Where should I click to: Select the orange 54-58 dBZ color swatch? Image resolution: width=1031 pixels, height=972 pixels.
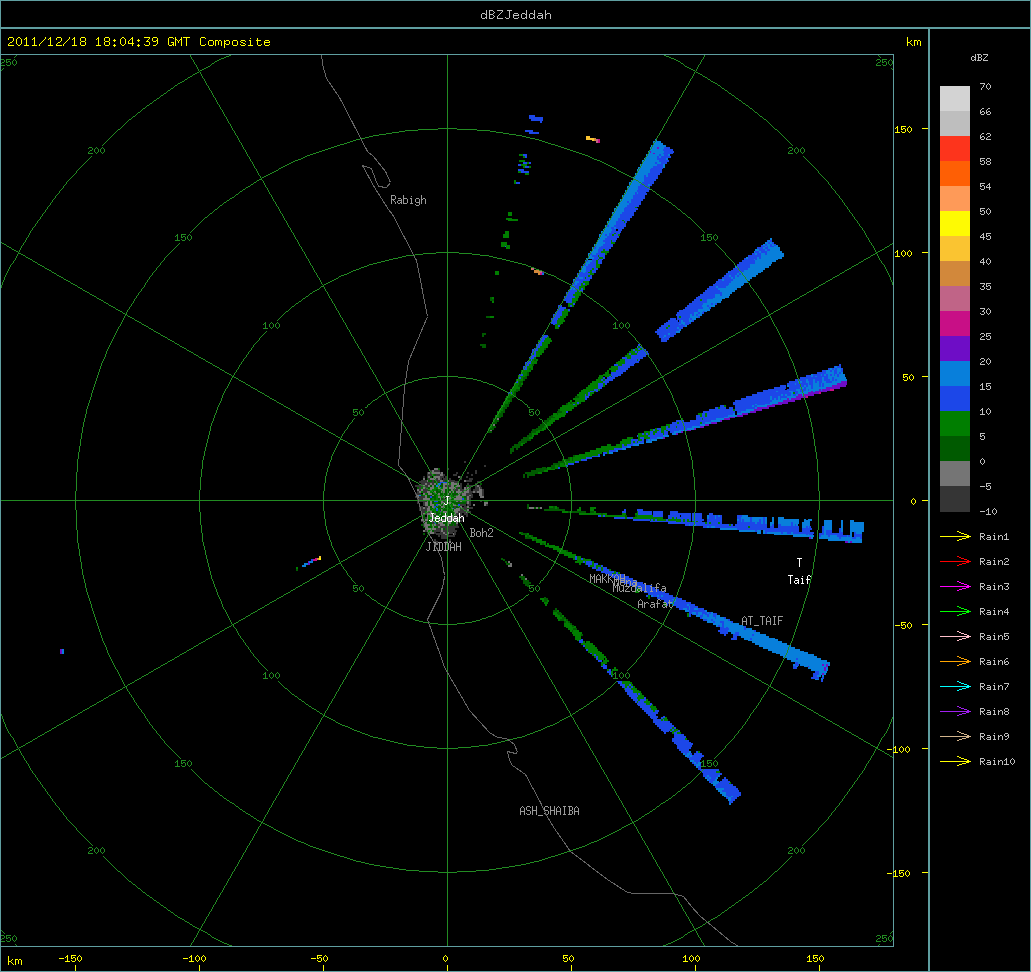955,174
